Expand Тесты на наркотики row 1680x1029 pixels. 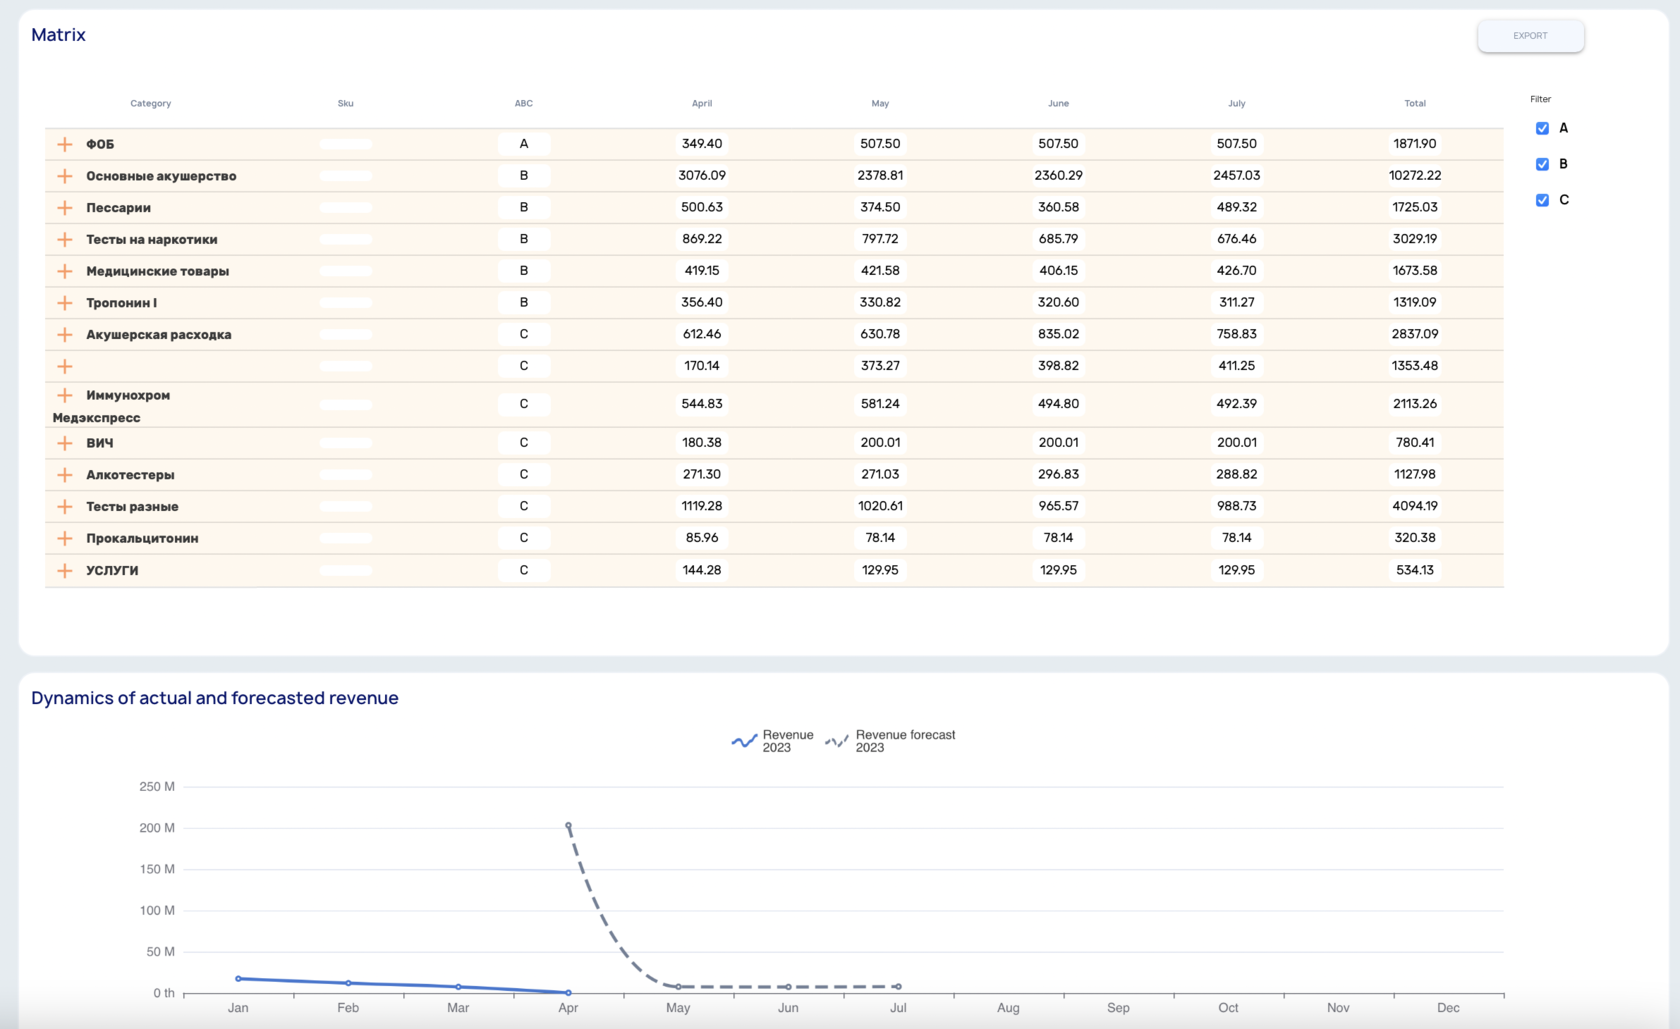tap(65, 240)
